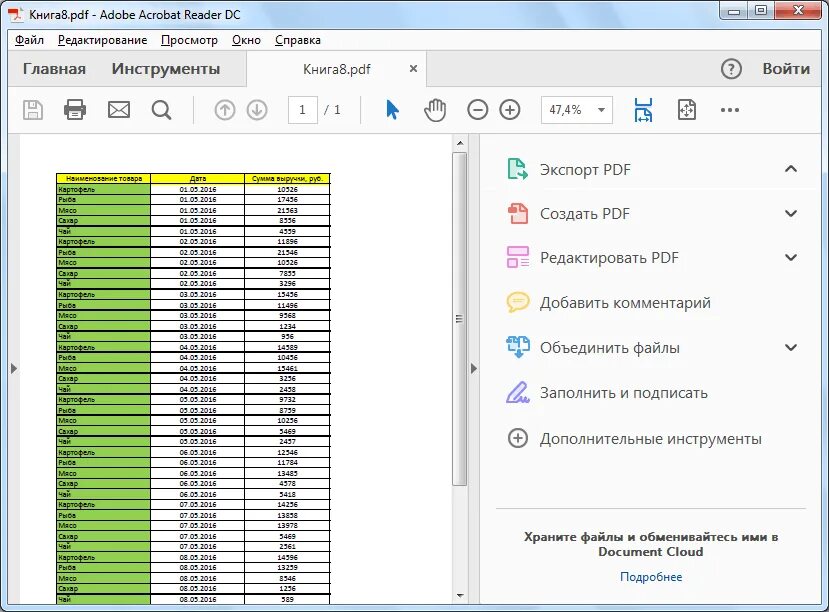Send file by email envelope icon
The width and height of the screenshot is (829, 612).
(118, 110)
